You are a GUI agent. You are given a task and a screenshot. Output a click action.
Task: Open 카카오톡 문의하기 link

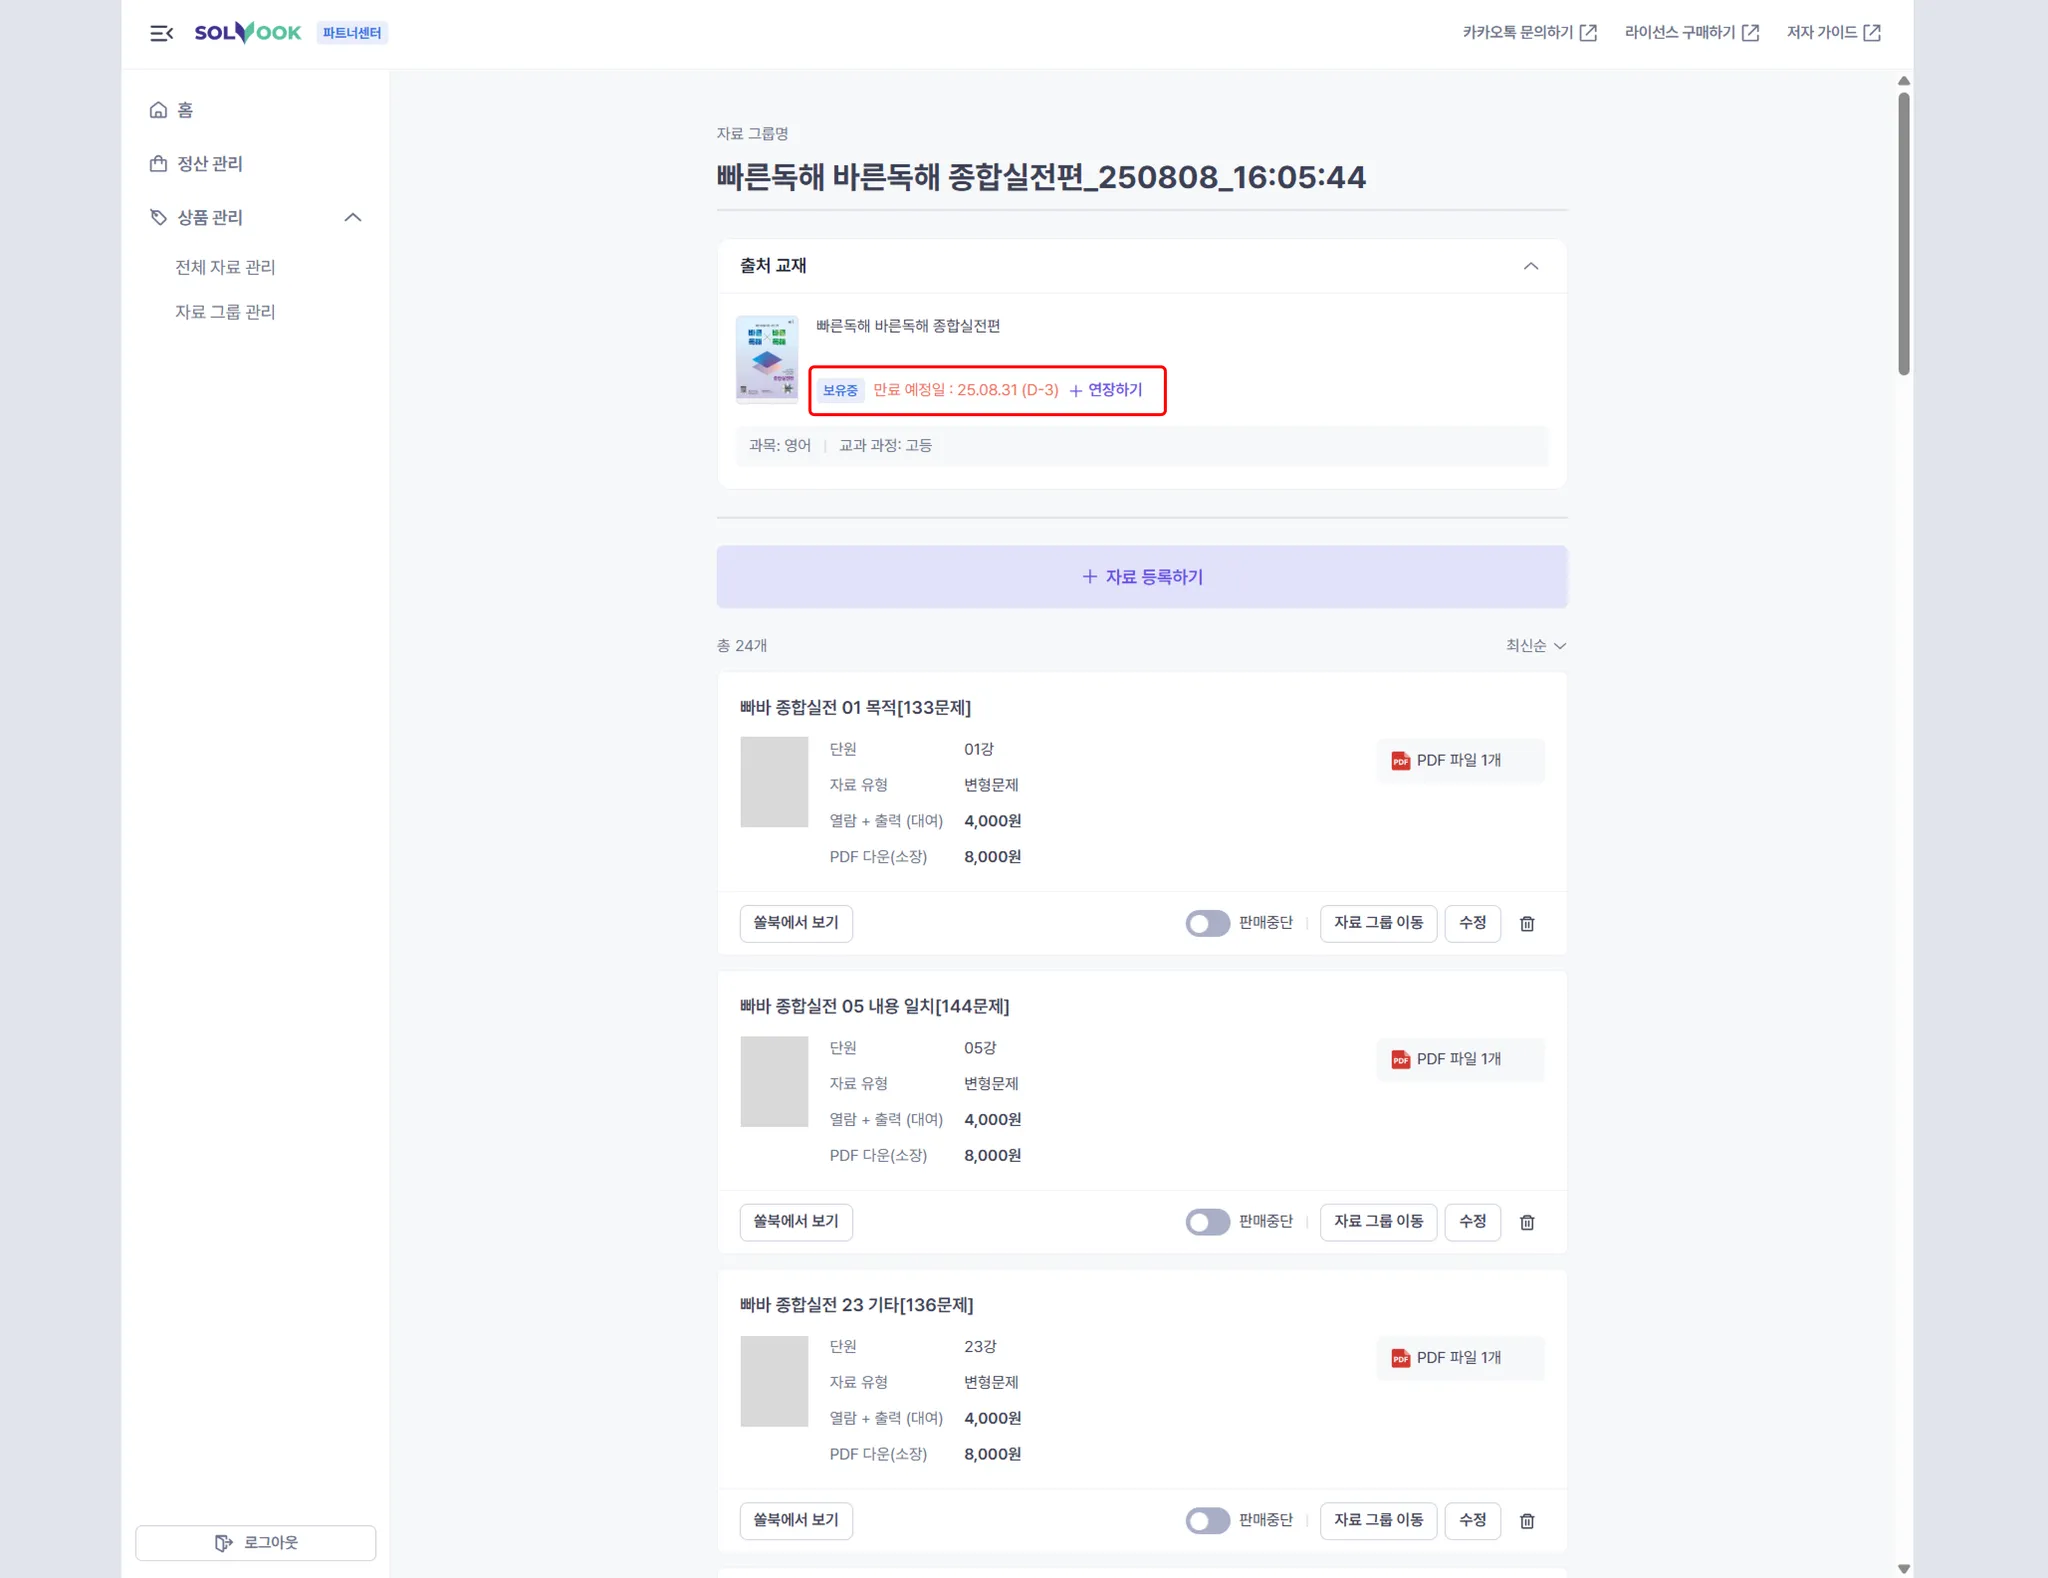1529,33
